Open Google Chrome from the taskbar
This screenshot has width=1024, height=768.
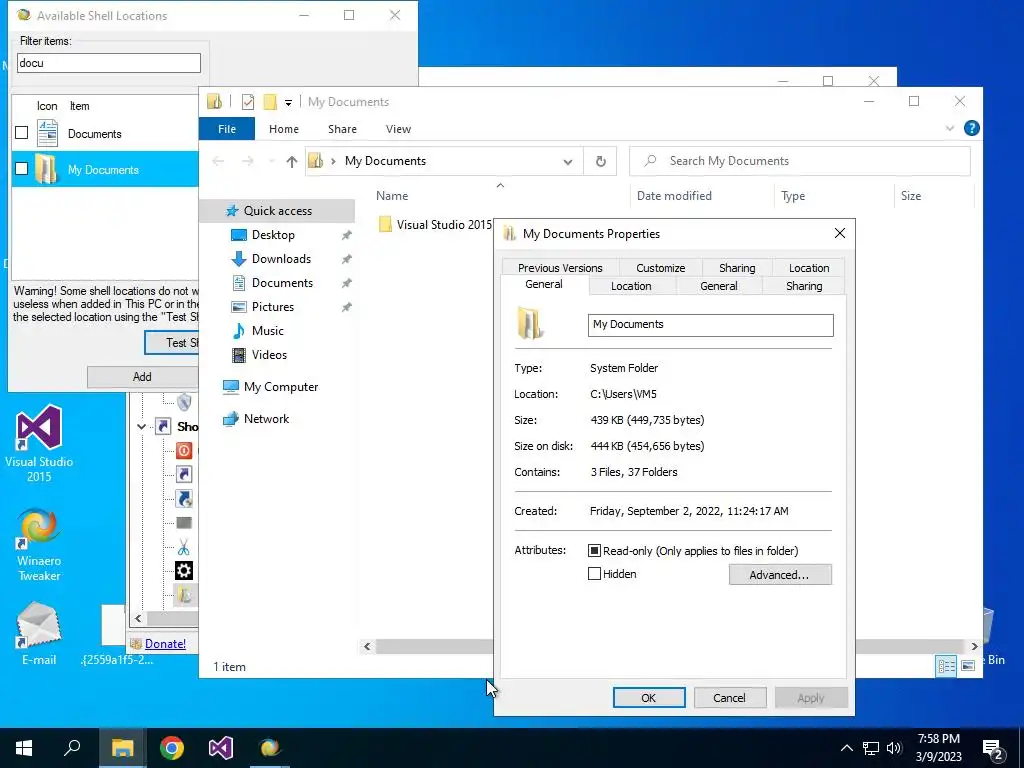coord(172,748)
